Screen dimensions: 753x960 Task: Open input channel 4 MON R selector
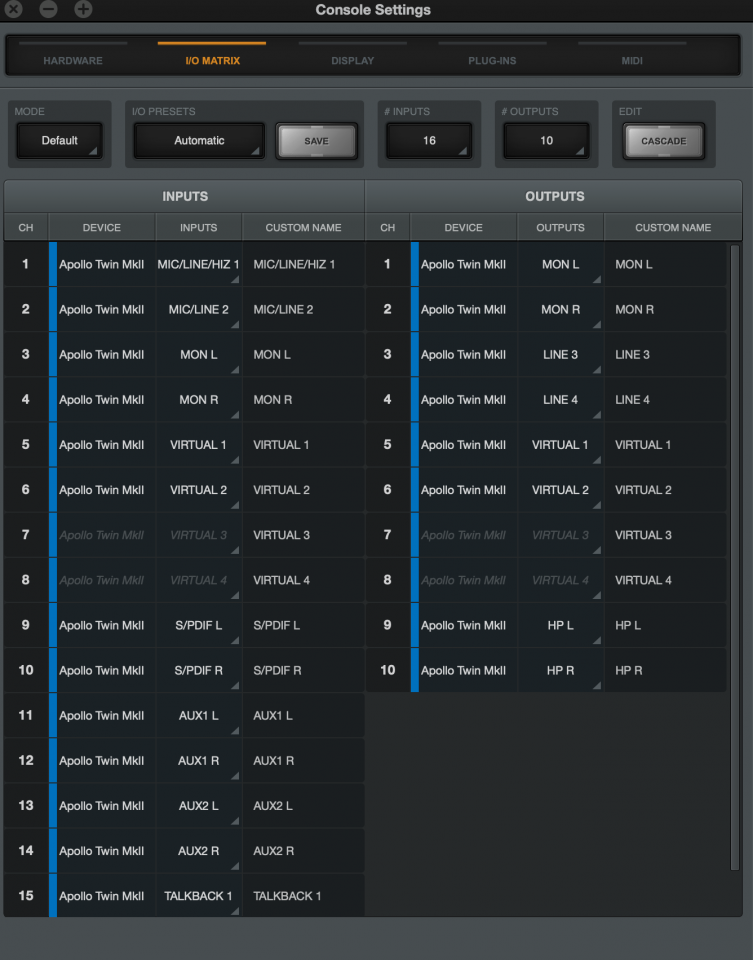[x=198, y=400]
